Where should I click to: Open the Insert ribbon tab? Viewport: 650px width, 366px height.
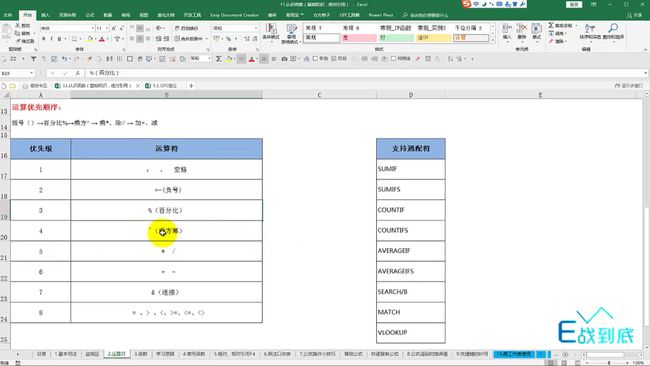(x=45, y=15)
